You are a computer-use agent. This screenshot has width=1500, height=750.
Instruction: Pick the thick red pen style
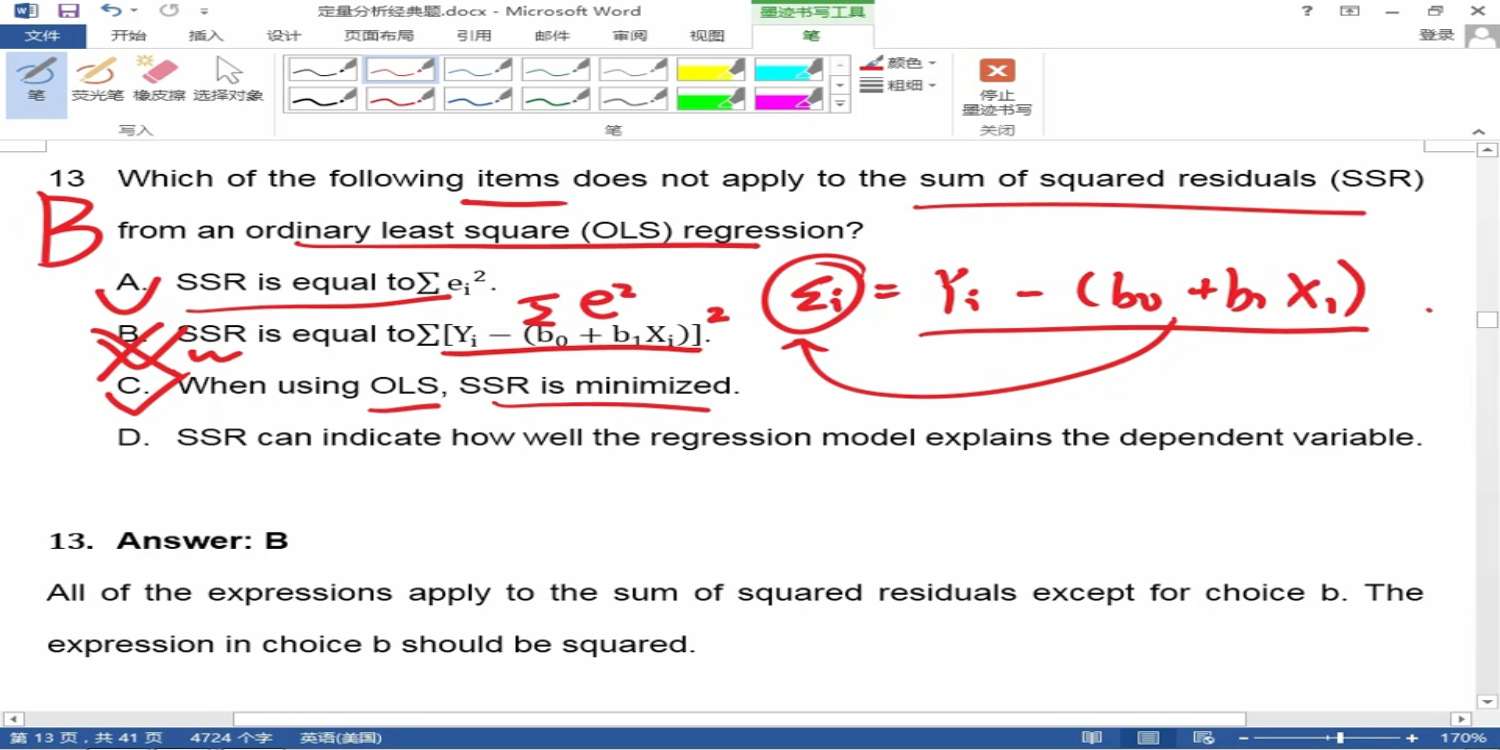pyautogui.click(x=401, y=99)
